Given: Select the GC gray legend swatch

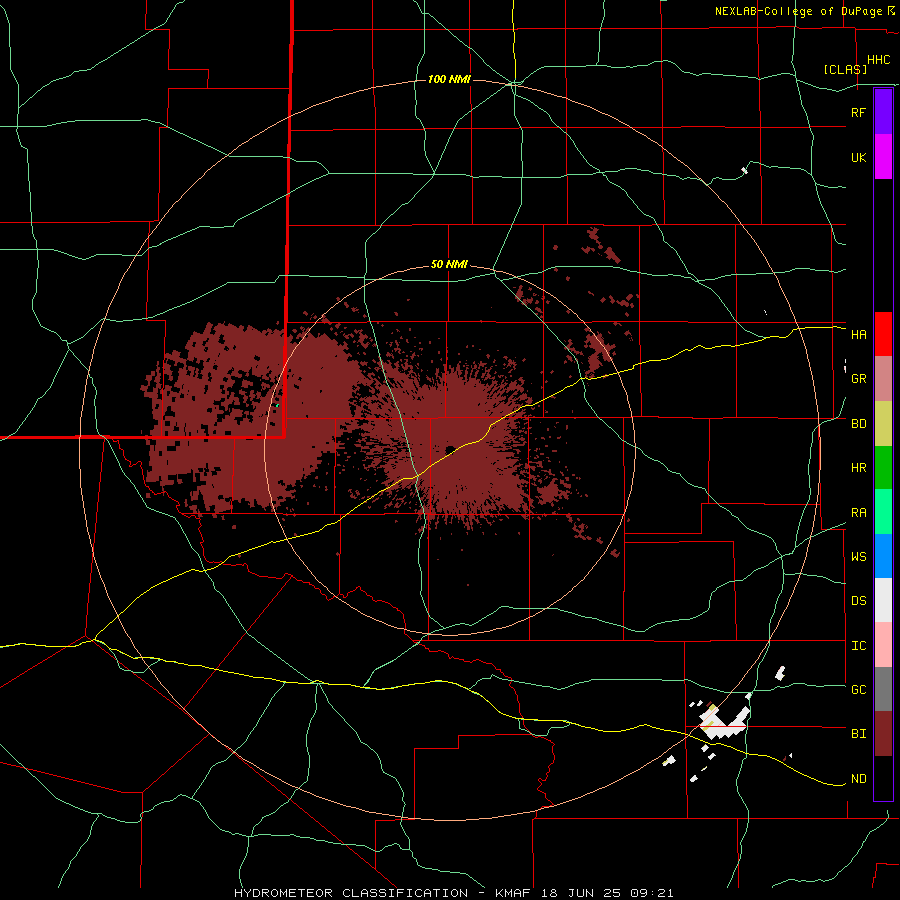Looking at the screenshot, I should point(883,689).
